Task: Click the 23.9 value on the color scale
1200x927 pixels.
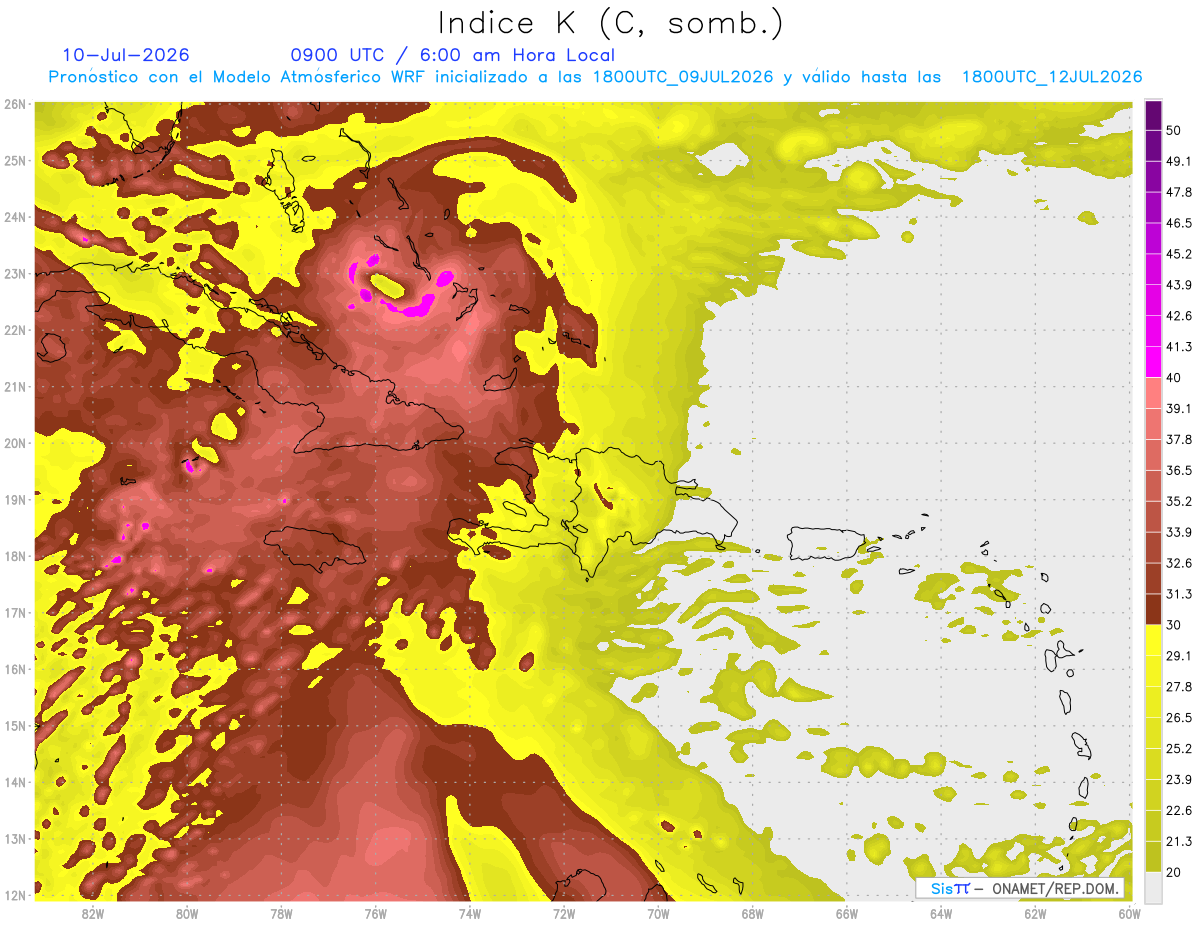Action: pyautogui.click(x=1179, y=780)
